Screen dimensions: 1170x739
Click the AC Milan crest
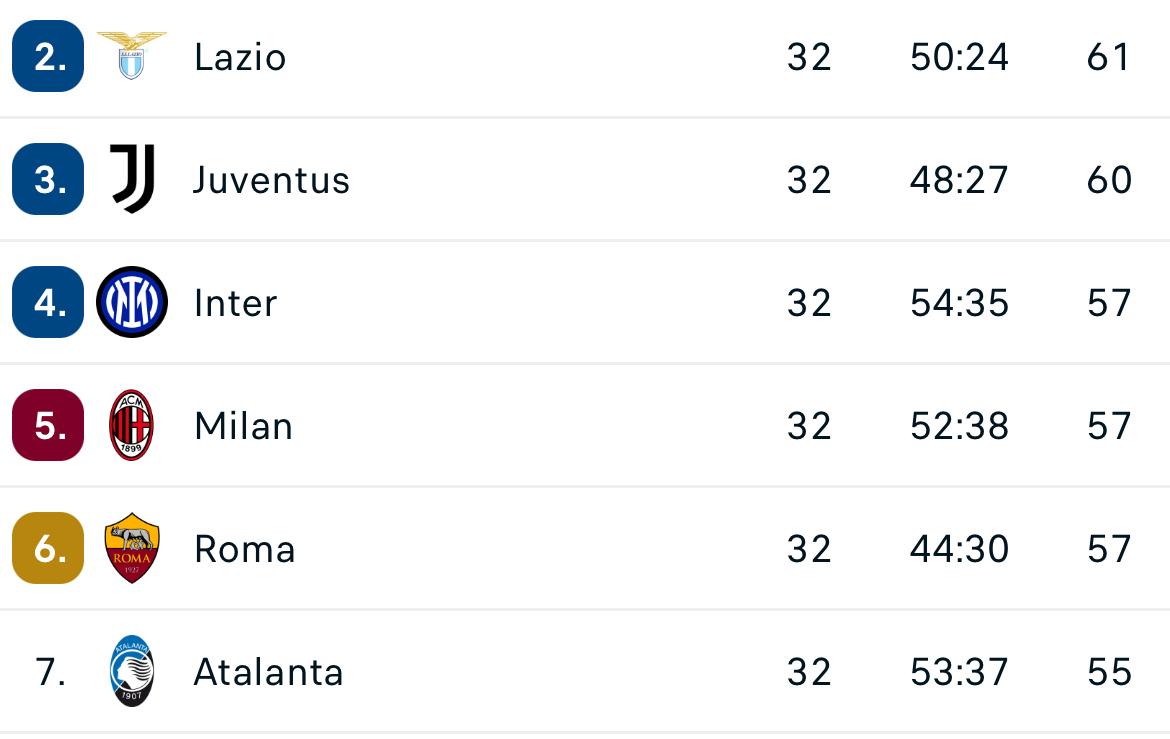pyautogui.click(x=131, y=426)
